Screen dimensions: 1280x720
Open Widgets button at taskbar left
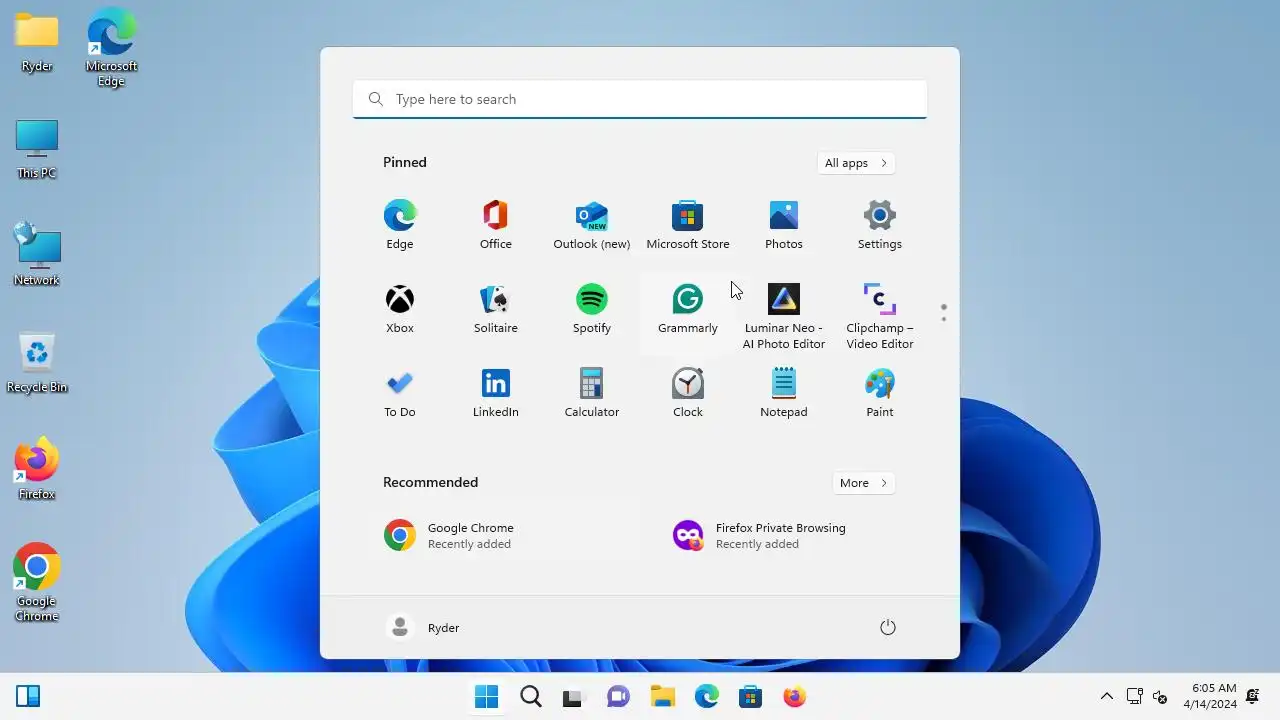[28, 697]
